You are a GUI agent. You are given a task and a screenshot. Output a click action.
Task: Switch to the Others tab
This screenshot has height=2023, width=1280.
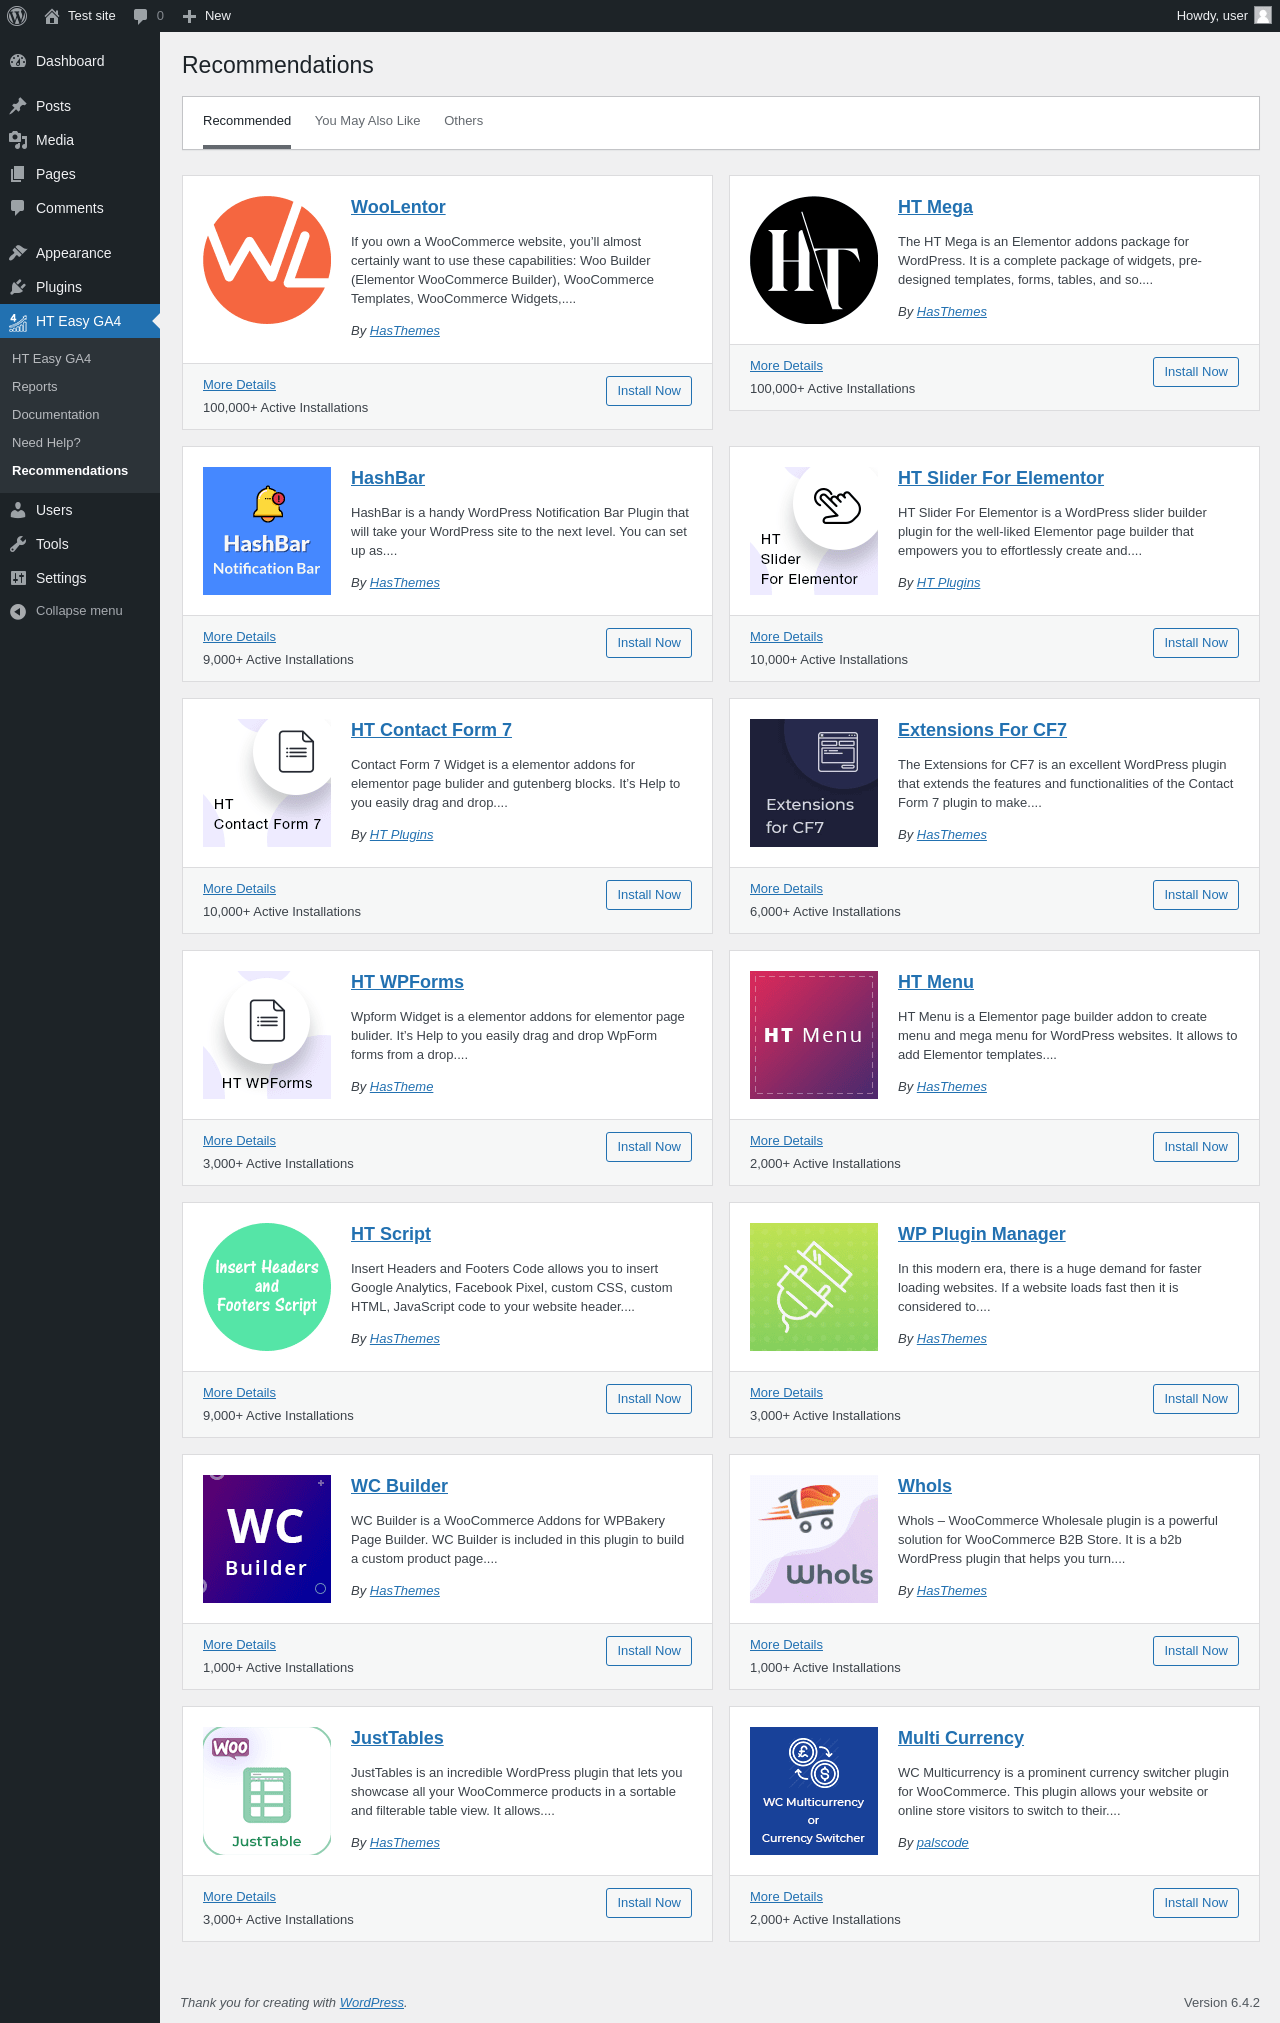click(463, 121)
